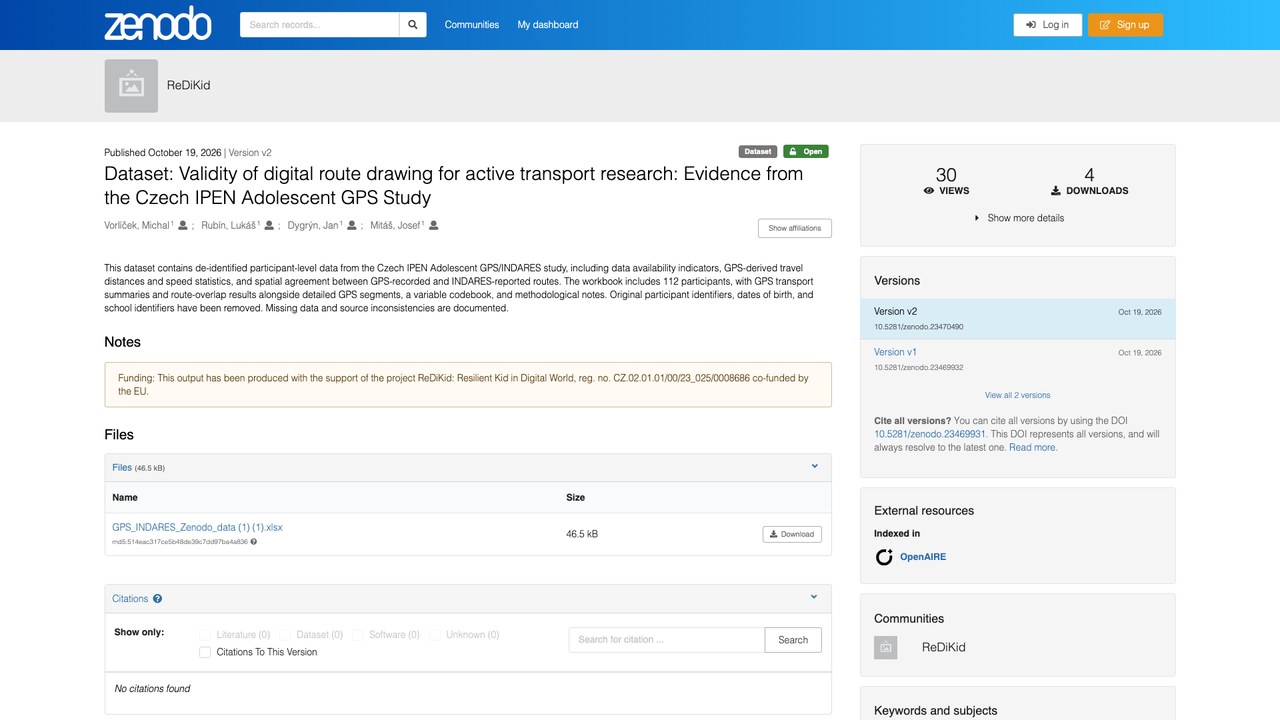
Task: Click the Read more link
Action: tap(1032, 448)
